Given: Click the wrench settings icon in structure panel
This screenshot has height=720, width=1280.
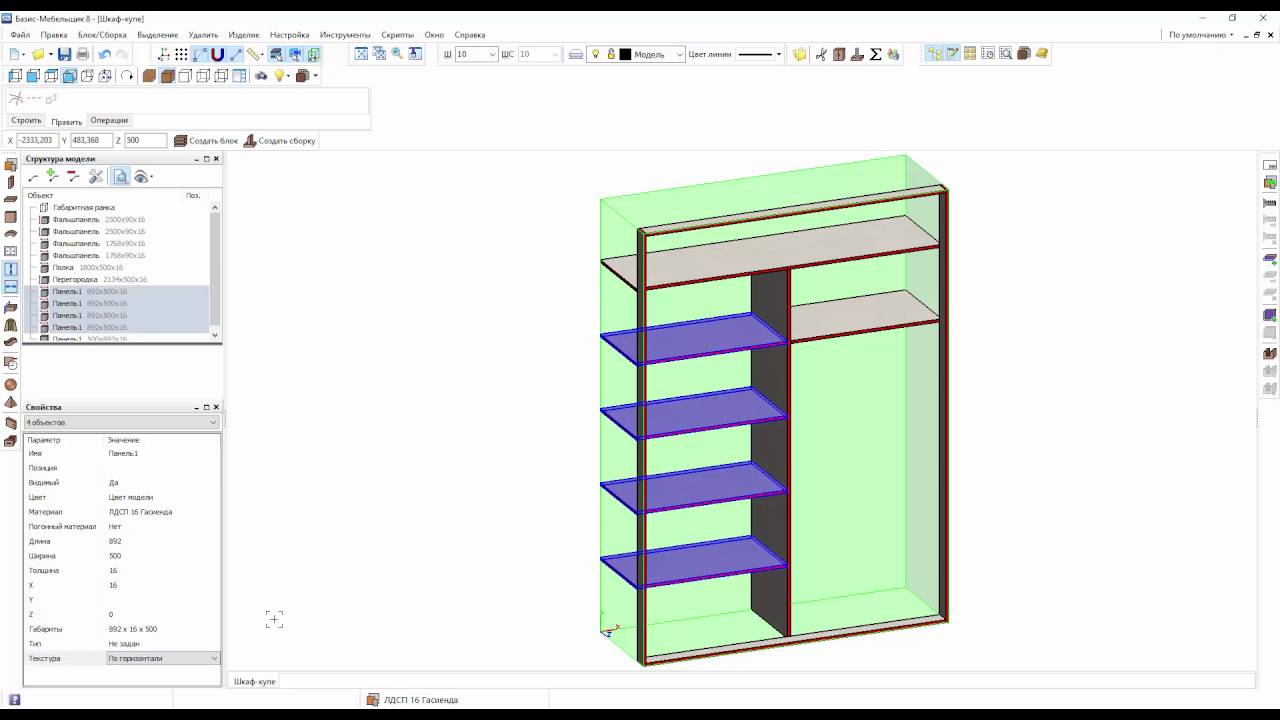Looking at the screenshot, I should (96, 177).
